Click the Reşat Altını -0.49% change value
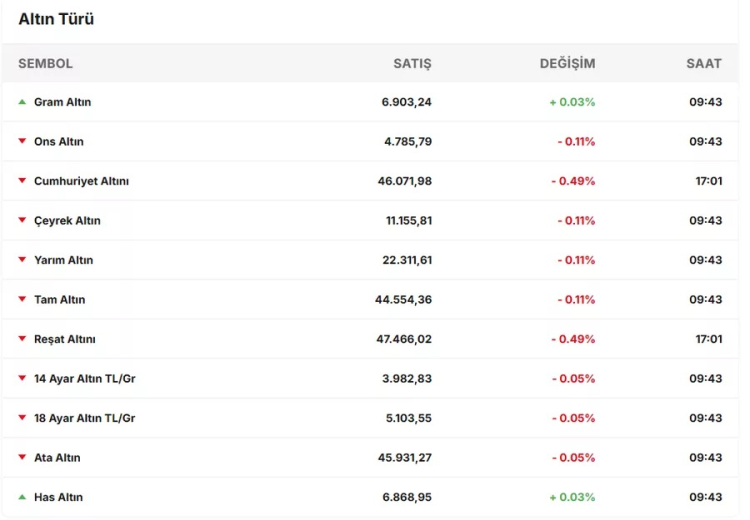Viewport: 750px width, 520px height. click(x=573, y=339)
